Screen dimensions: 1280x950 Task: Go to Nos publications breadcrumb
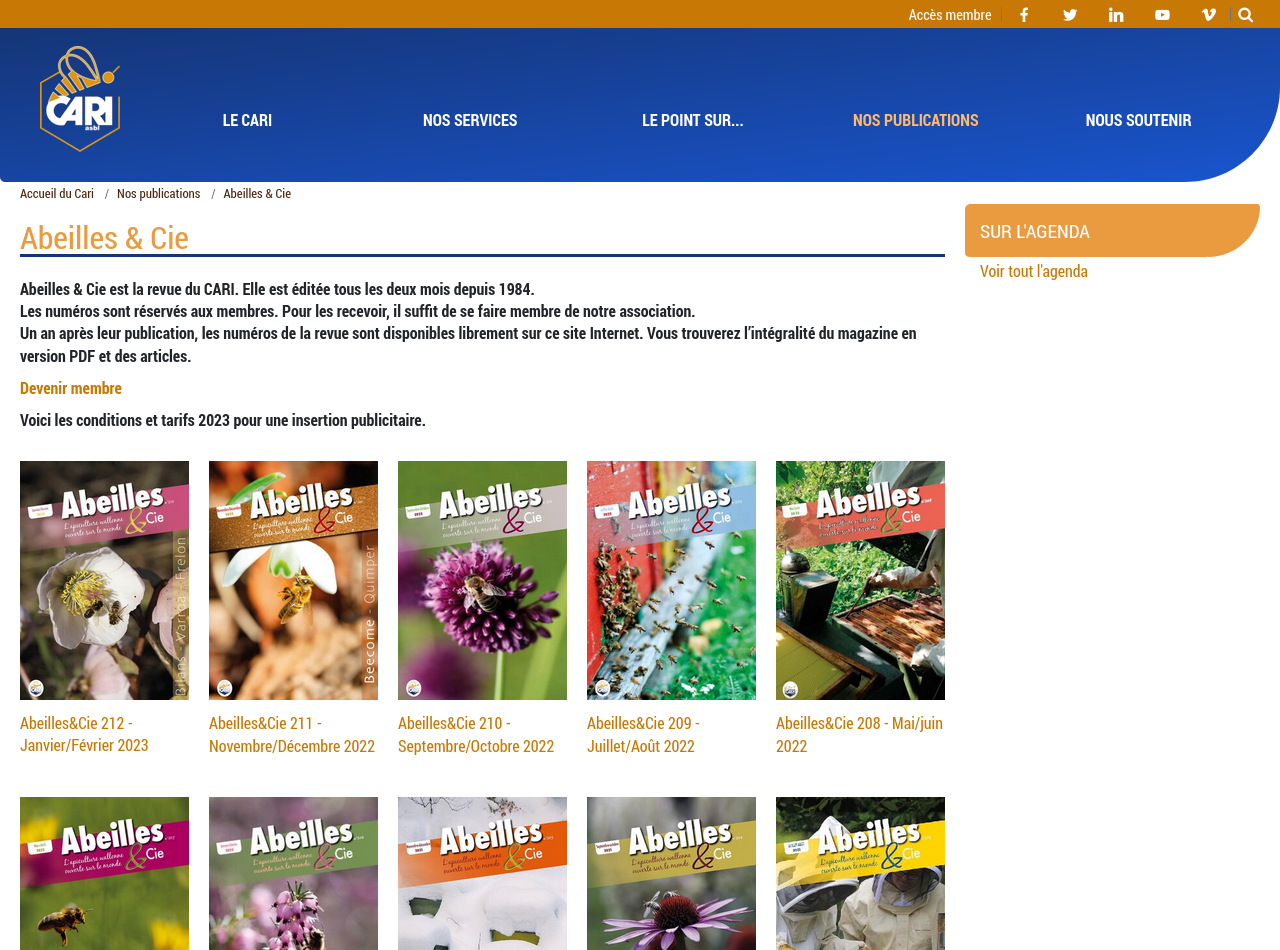tap(159, 193)
